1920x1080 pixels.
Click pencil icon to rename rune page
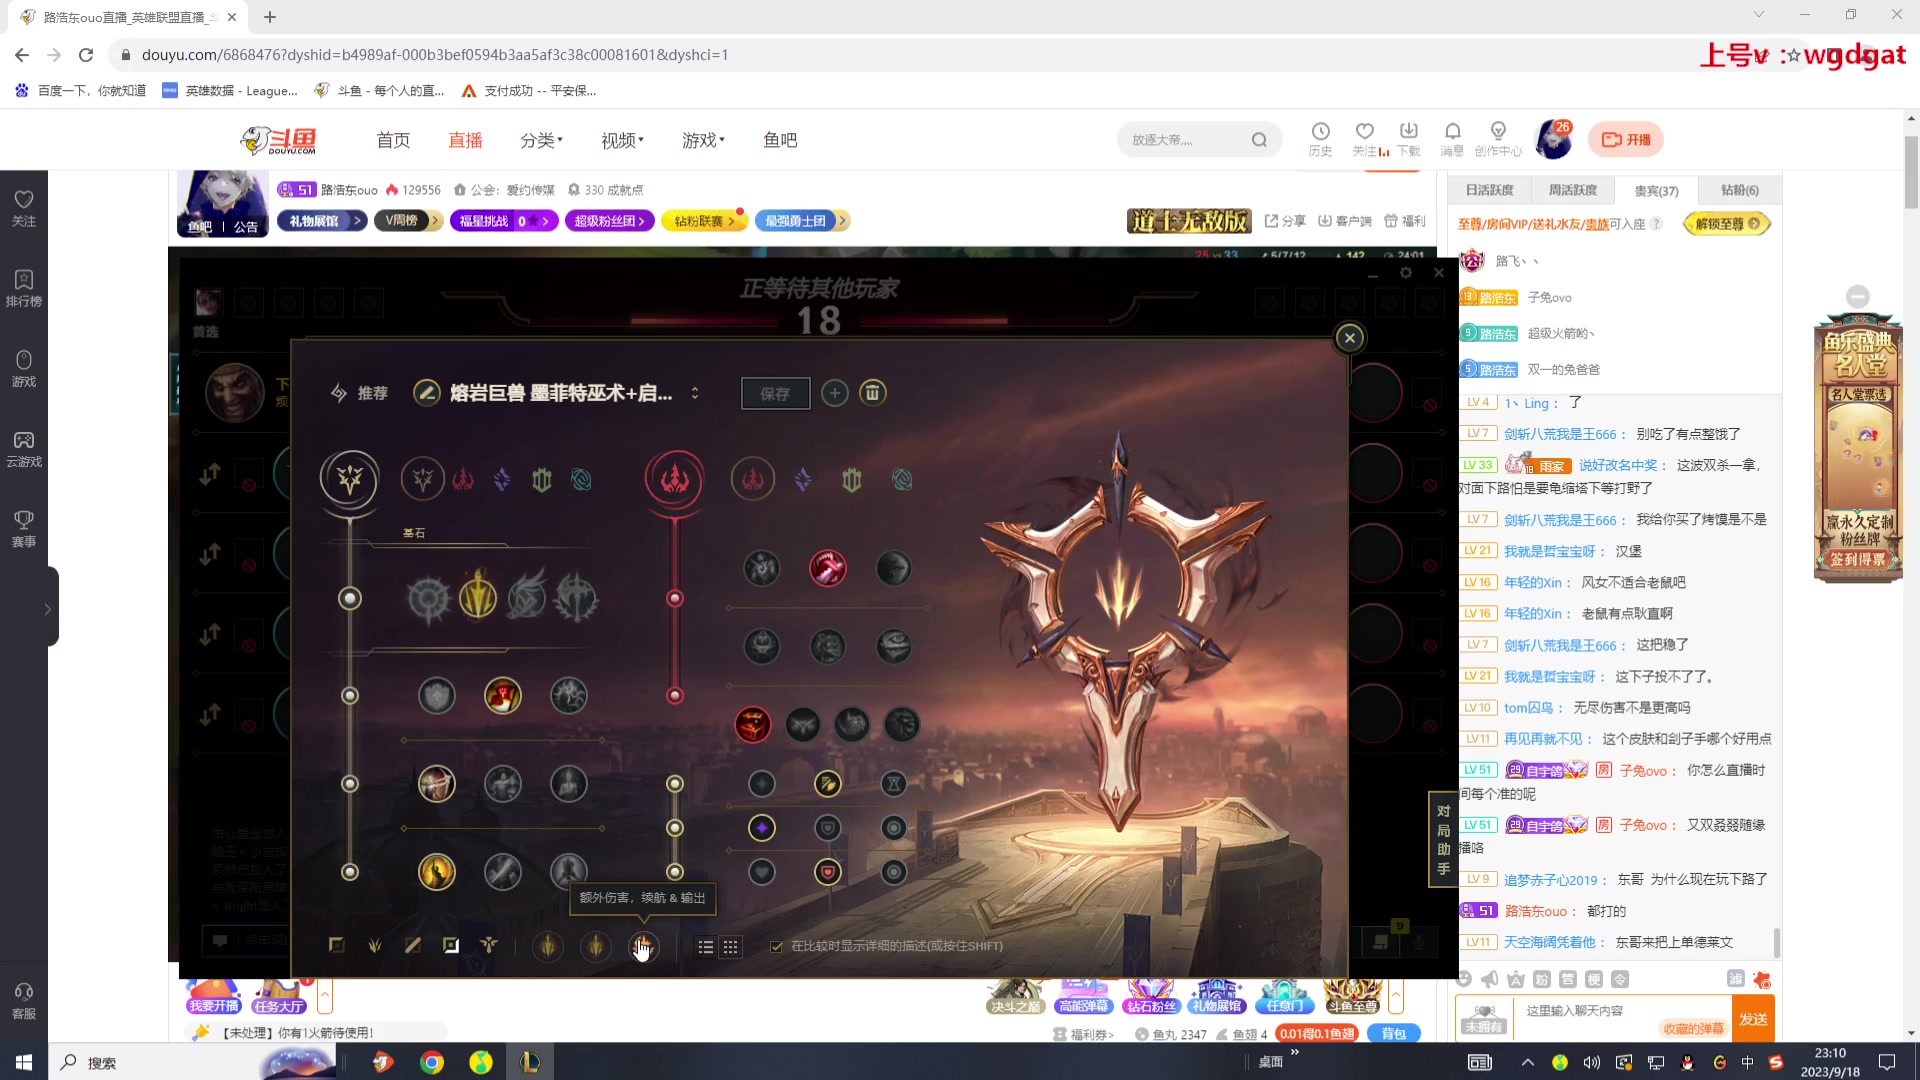427,393
